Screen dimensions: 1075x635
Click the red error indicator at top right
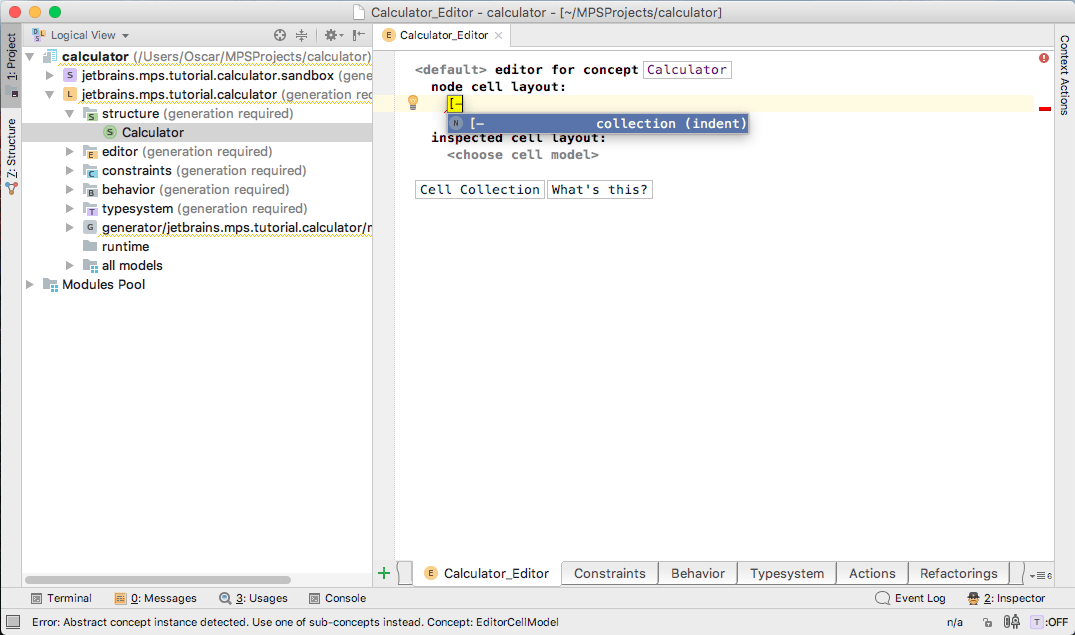[1044, 59]
